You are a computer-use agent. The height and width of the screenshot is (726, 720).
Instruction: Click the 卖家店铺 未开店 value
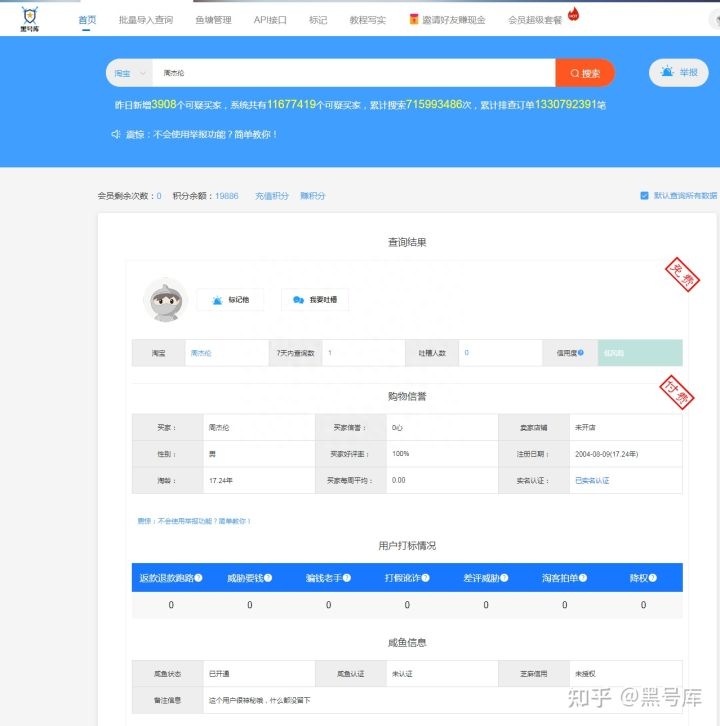click(x=585, y=427)
